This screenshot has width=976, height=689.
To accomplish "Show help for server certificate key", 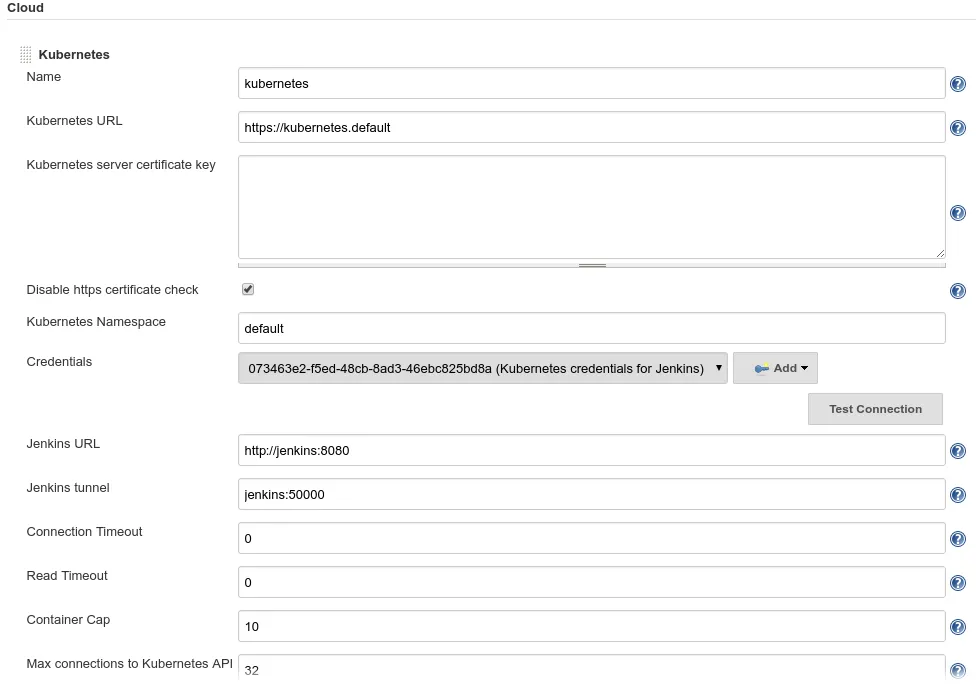I will coord(957,213).
